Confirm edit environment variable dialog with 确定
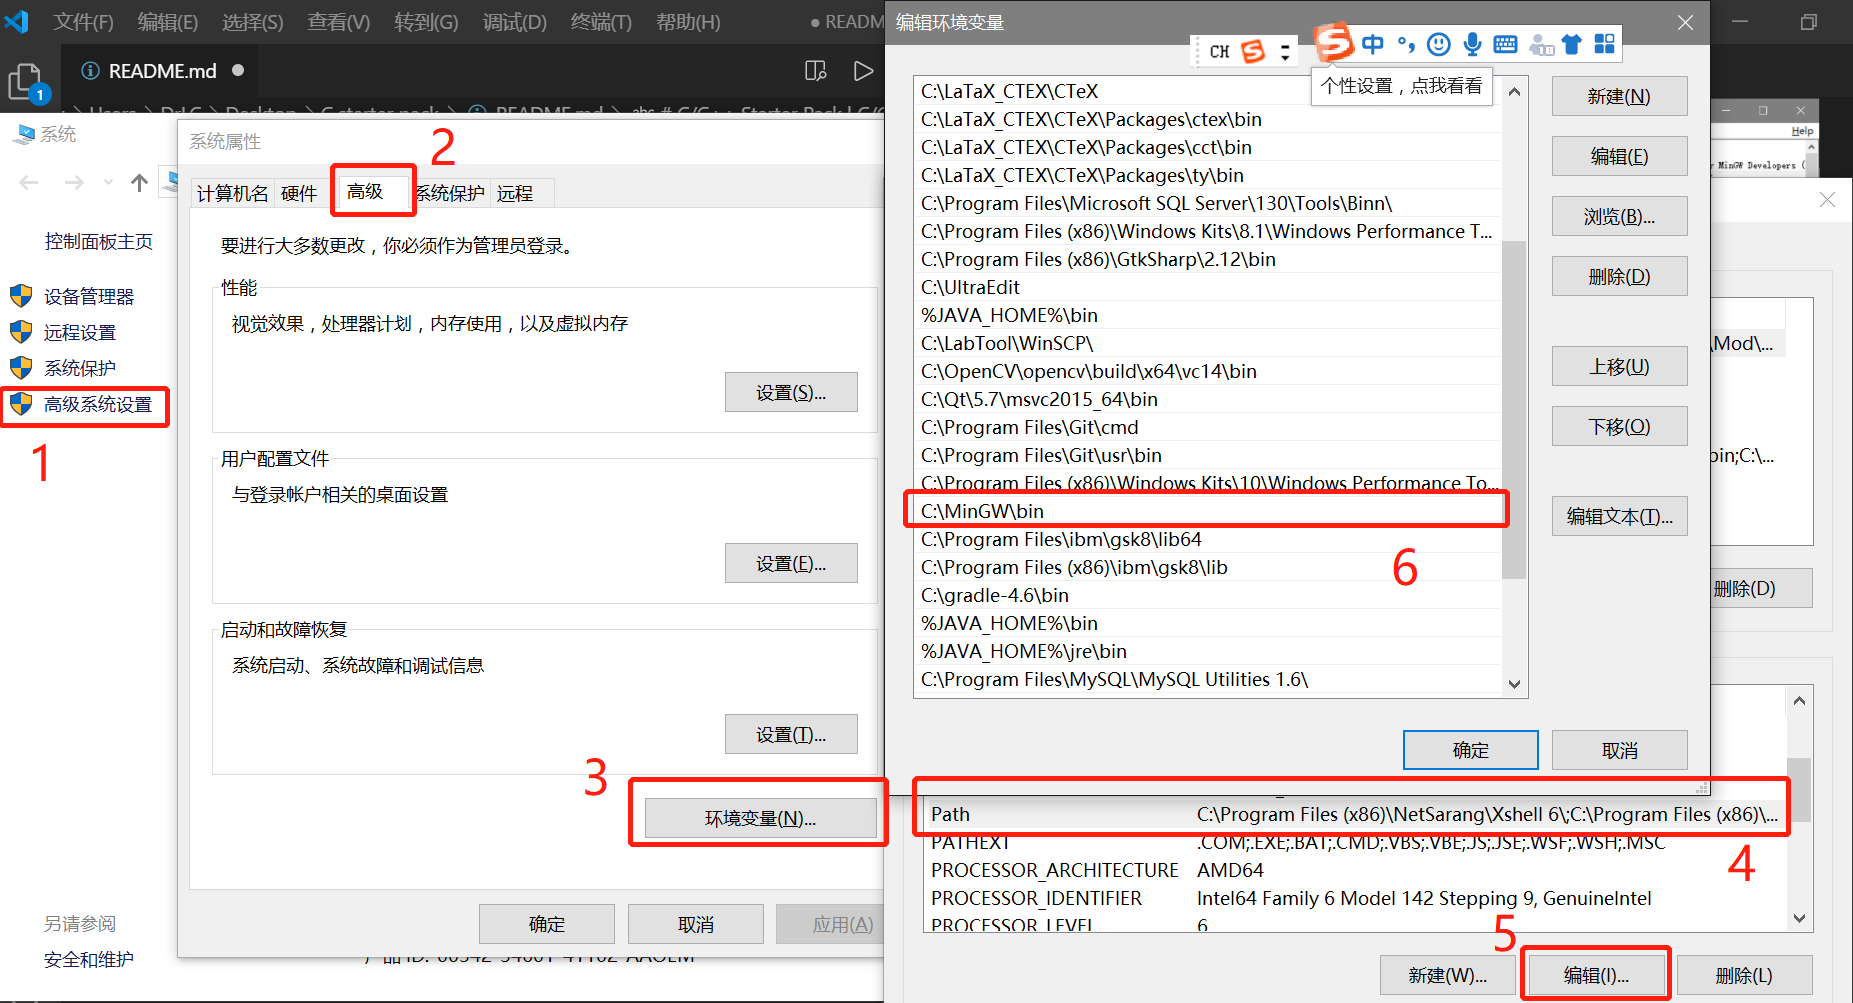The image size is (1853, 1003). coord(1470,750)
